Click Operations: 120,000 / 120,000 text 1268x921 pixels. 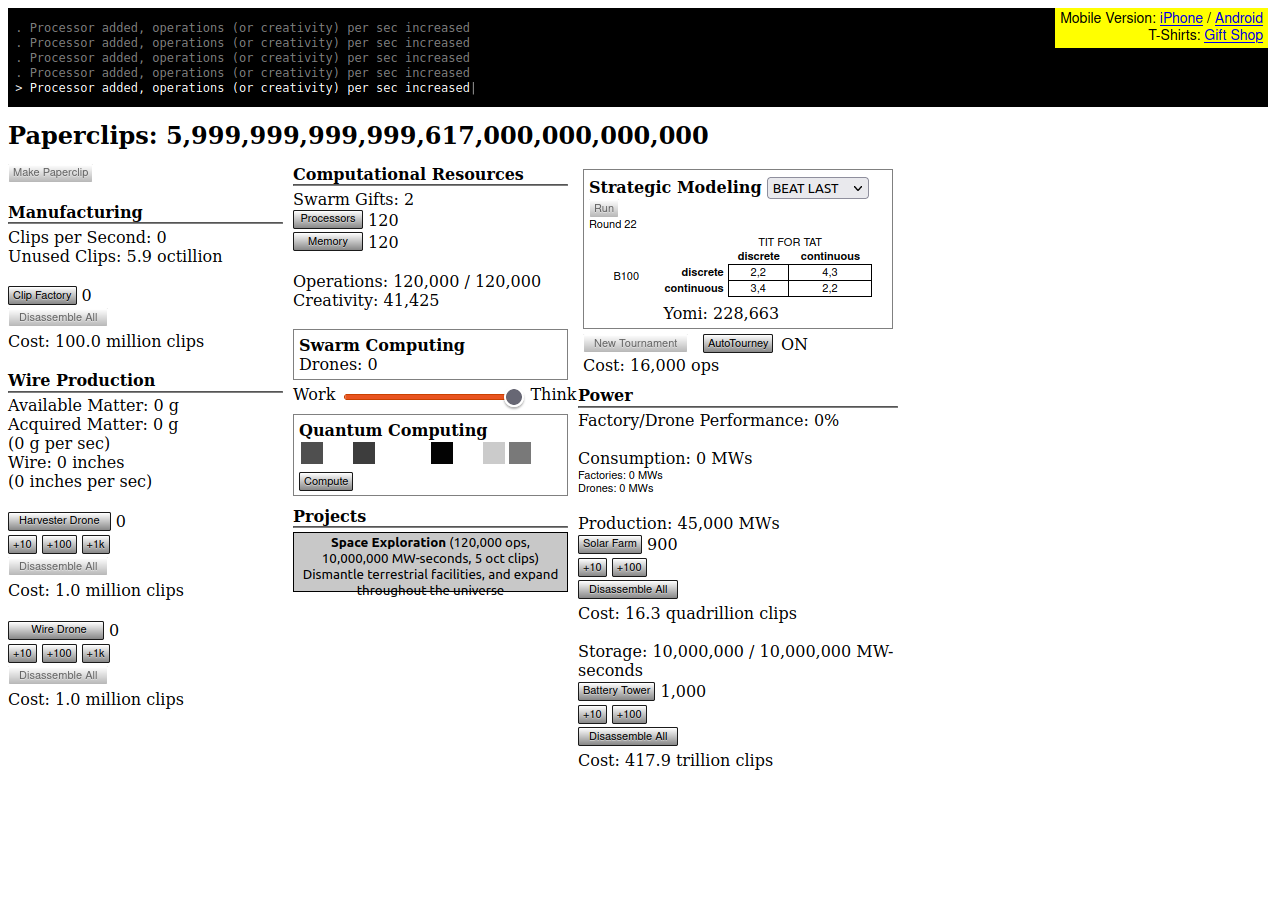click(417, 282)
